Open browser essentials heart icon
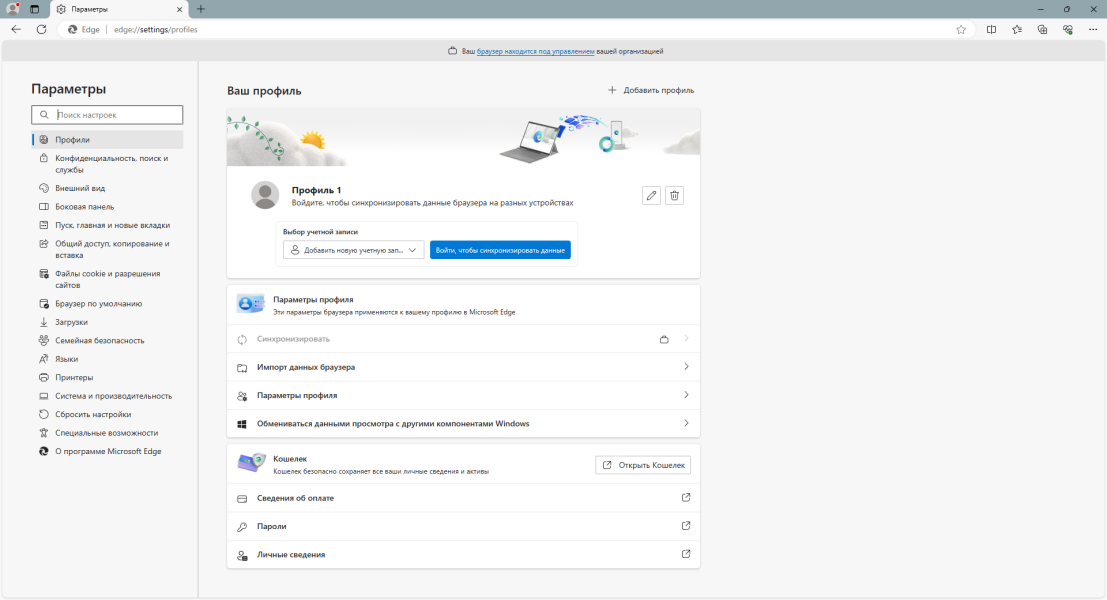Image resolution: width=1107 pixels, height=600 pixels. (1067, 30)
